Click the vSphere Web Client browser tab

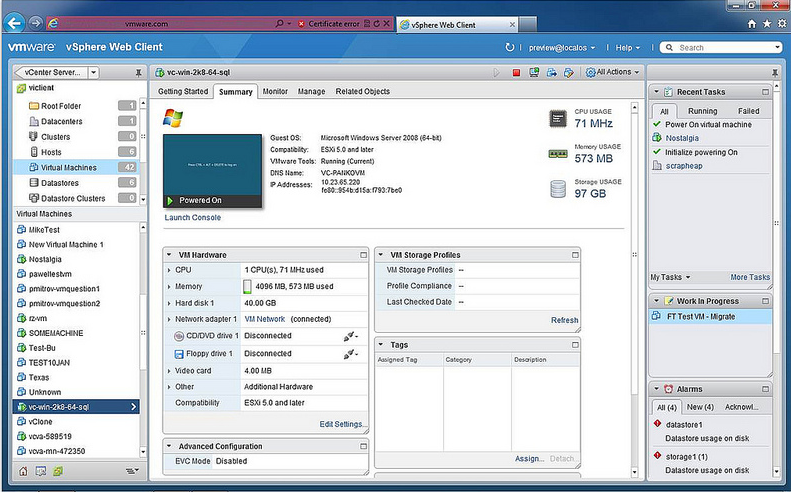click(x=457, y=25)
